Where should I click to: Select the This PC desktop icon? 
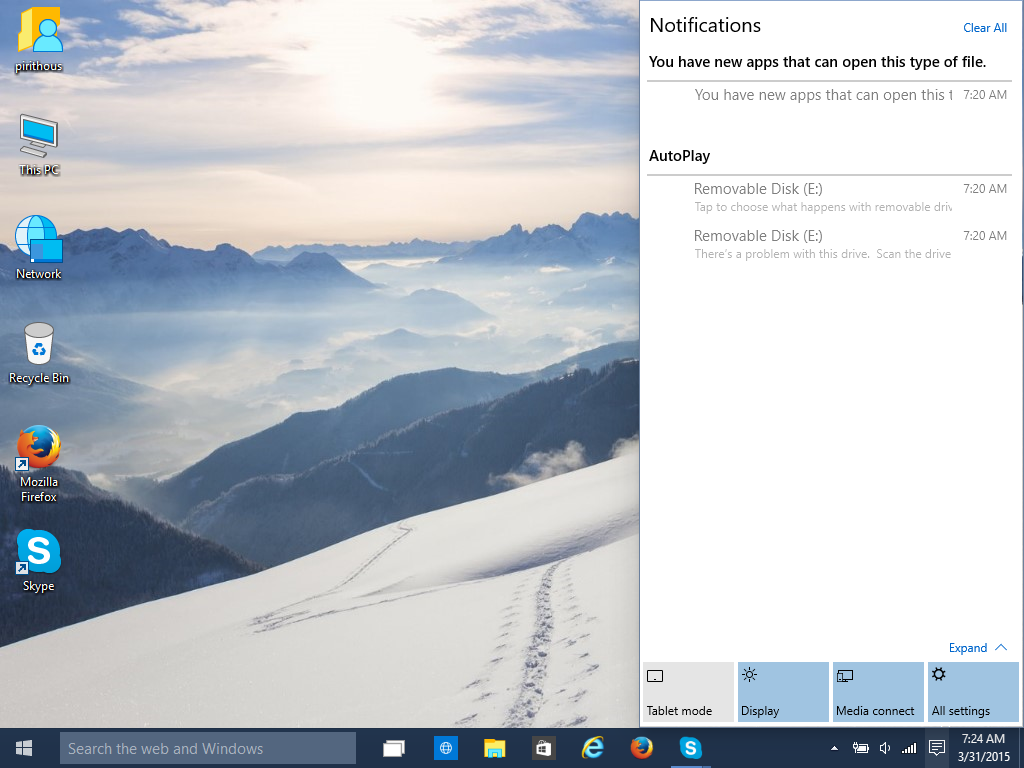39,145
